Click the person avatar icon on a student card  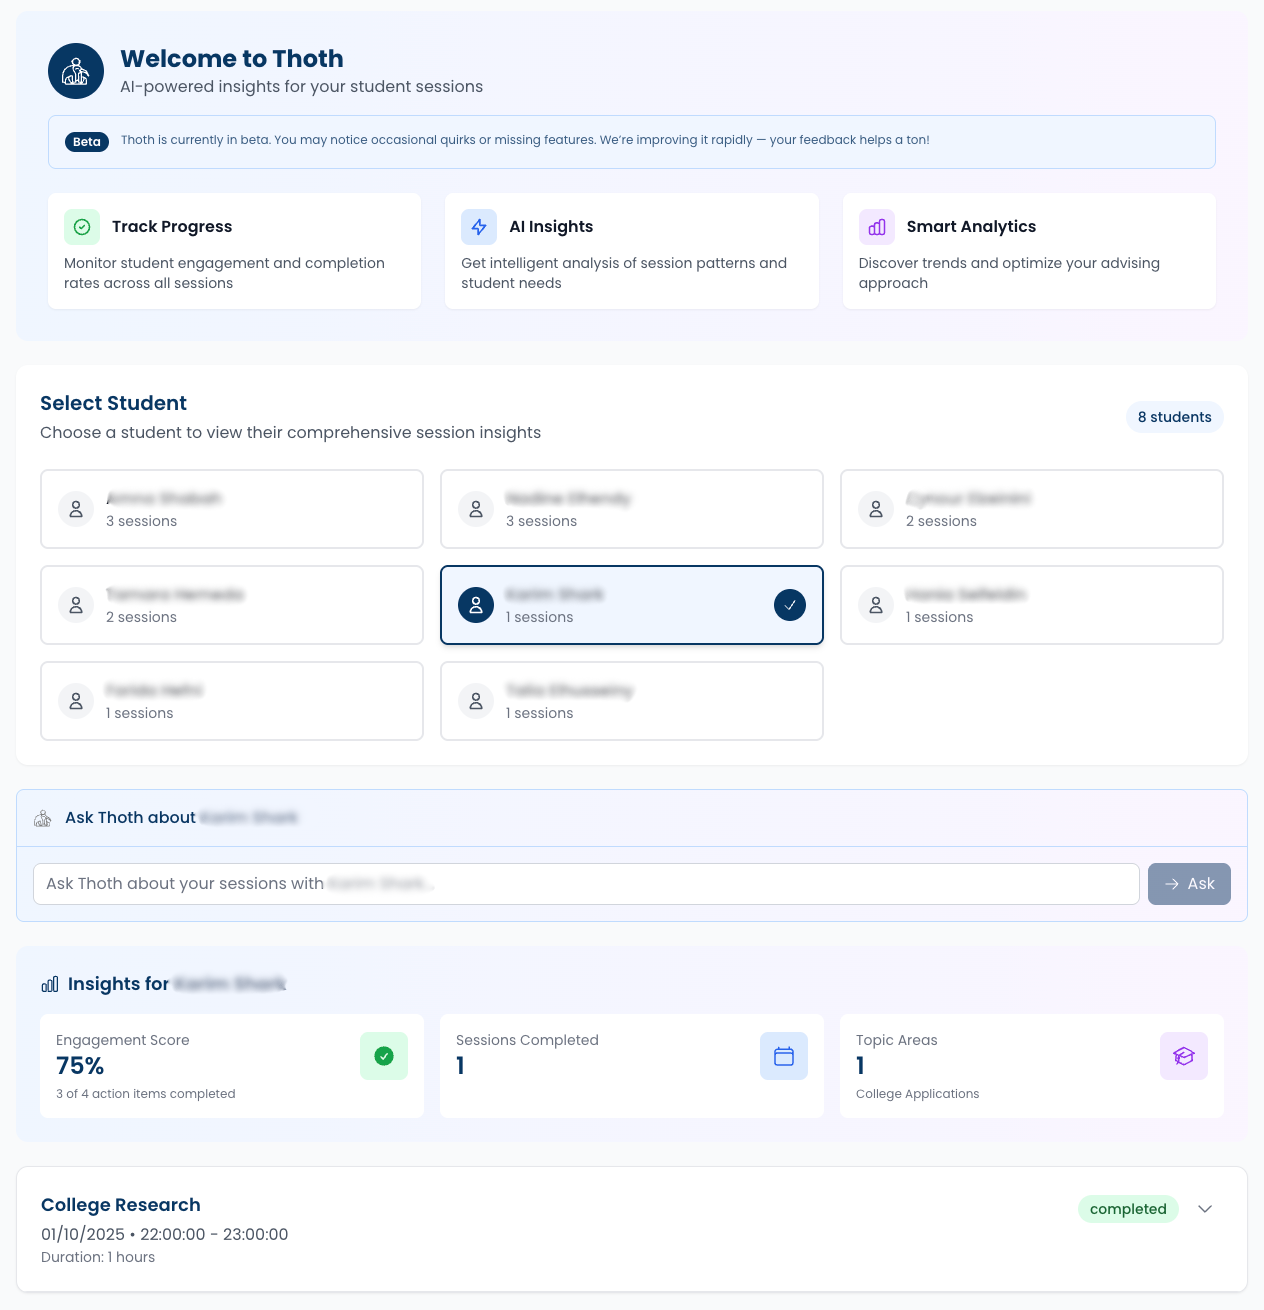pos(76,509)
